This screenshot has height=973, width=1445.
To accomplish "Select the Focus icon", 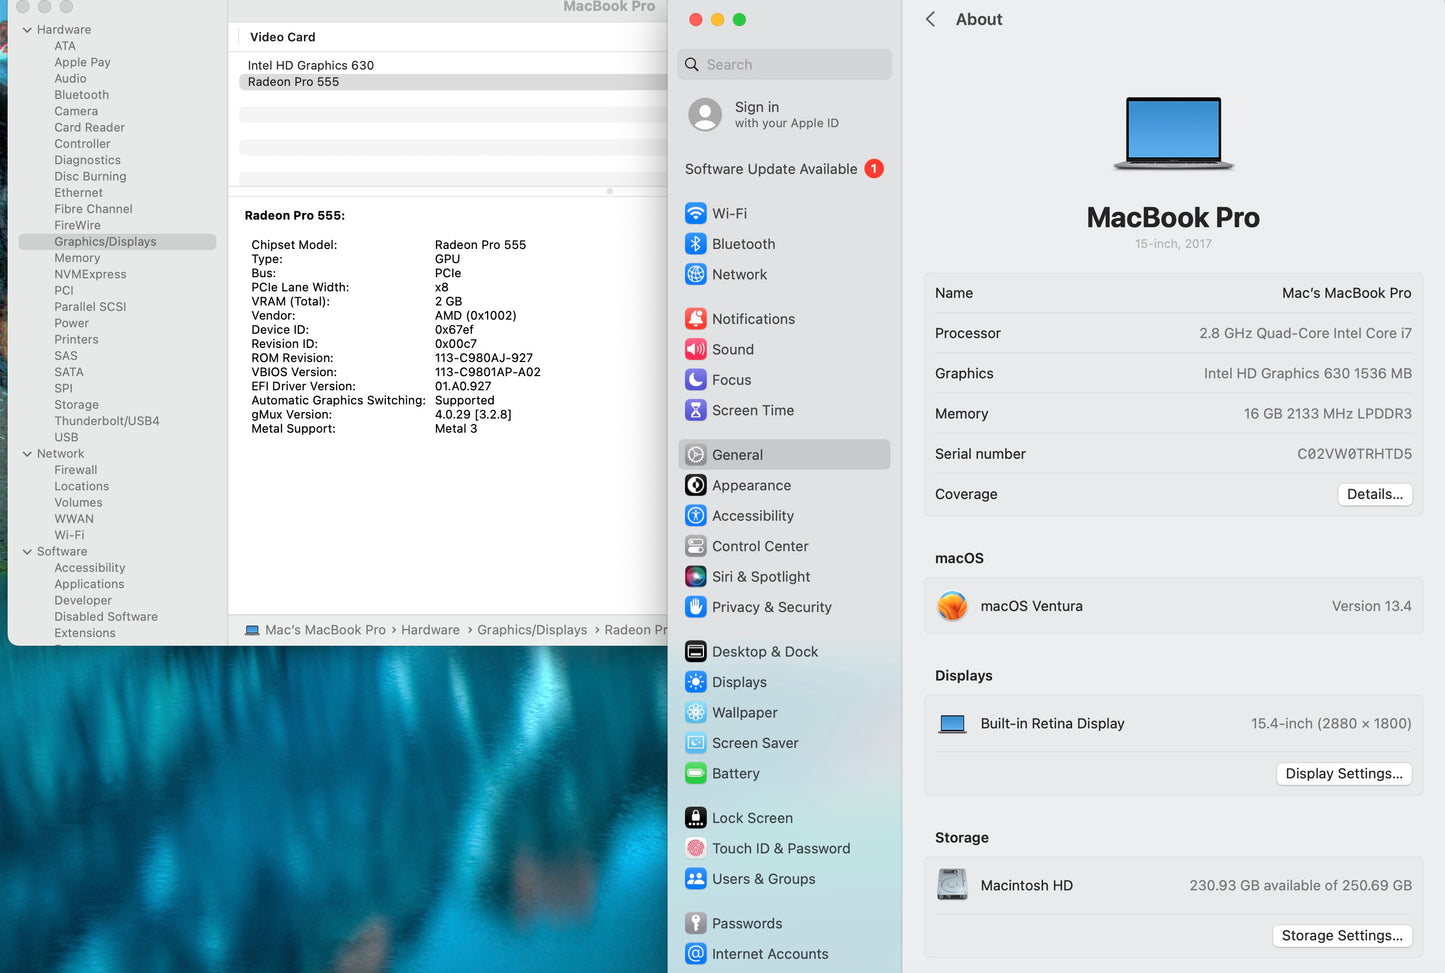I will (696, 380).
